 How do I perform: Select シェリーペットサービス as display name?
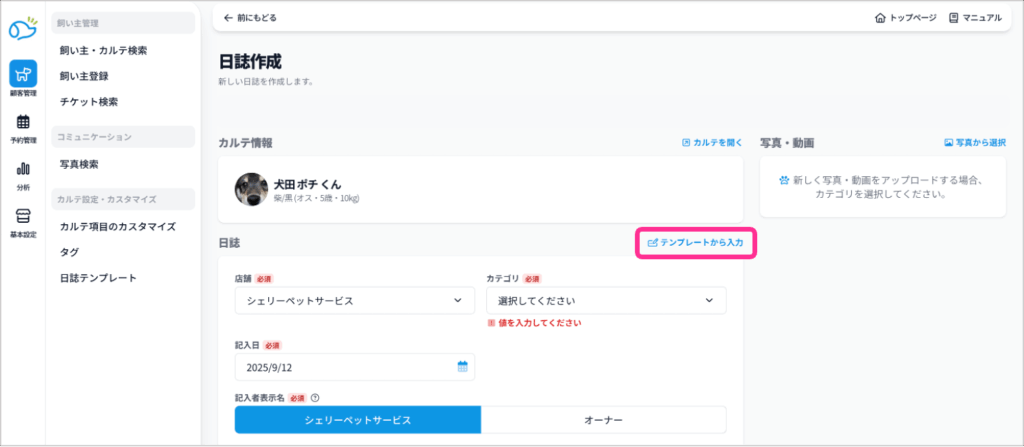[x=358, y=420]
